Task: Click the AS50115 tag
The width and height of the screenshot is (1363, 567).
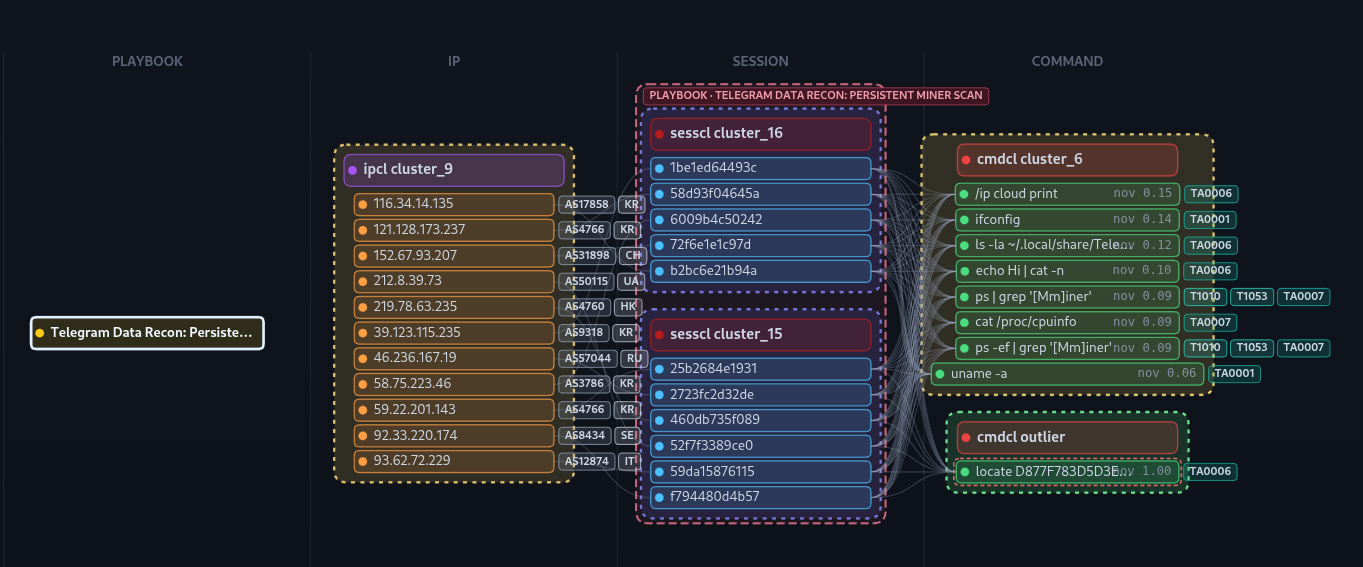Action: (x=586, y=281)
